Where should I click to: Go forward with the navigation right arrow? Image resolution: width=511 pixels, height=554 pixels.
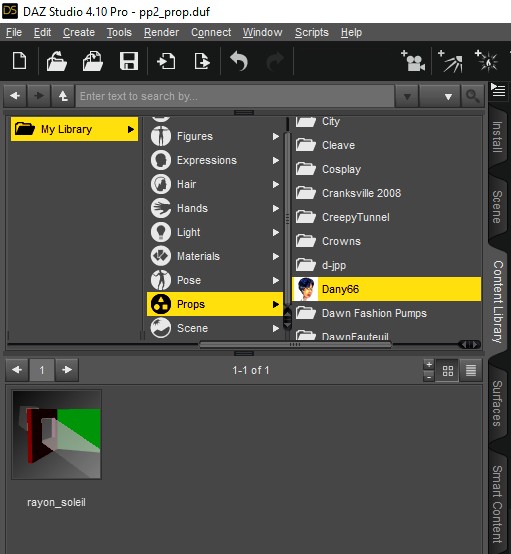pos(39,96)
